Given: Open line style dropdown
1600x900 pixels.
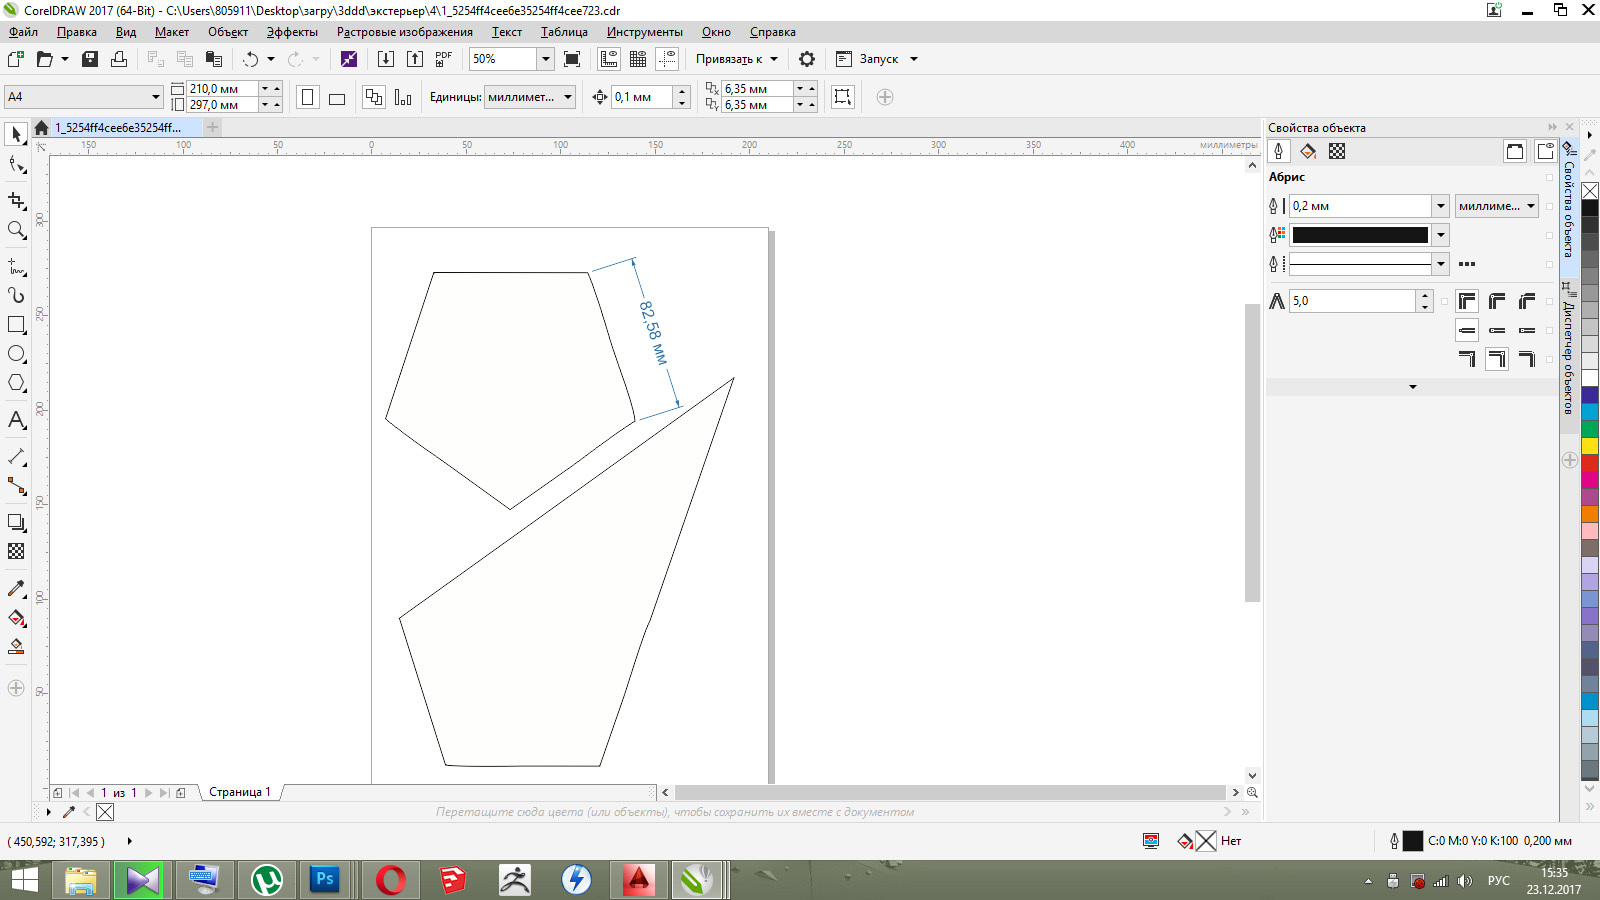Looking at the screenshot, I should click(x=1440, y=264).
